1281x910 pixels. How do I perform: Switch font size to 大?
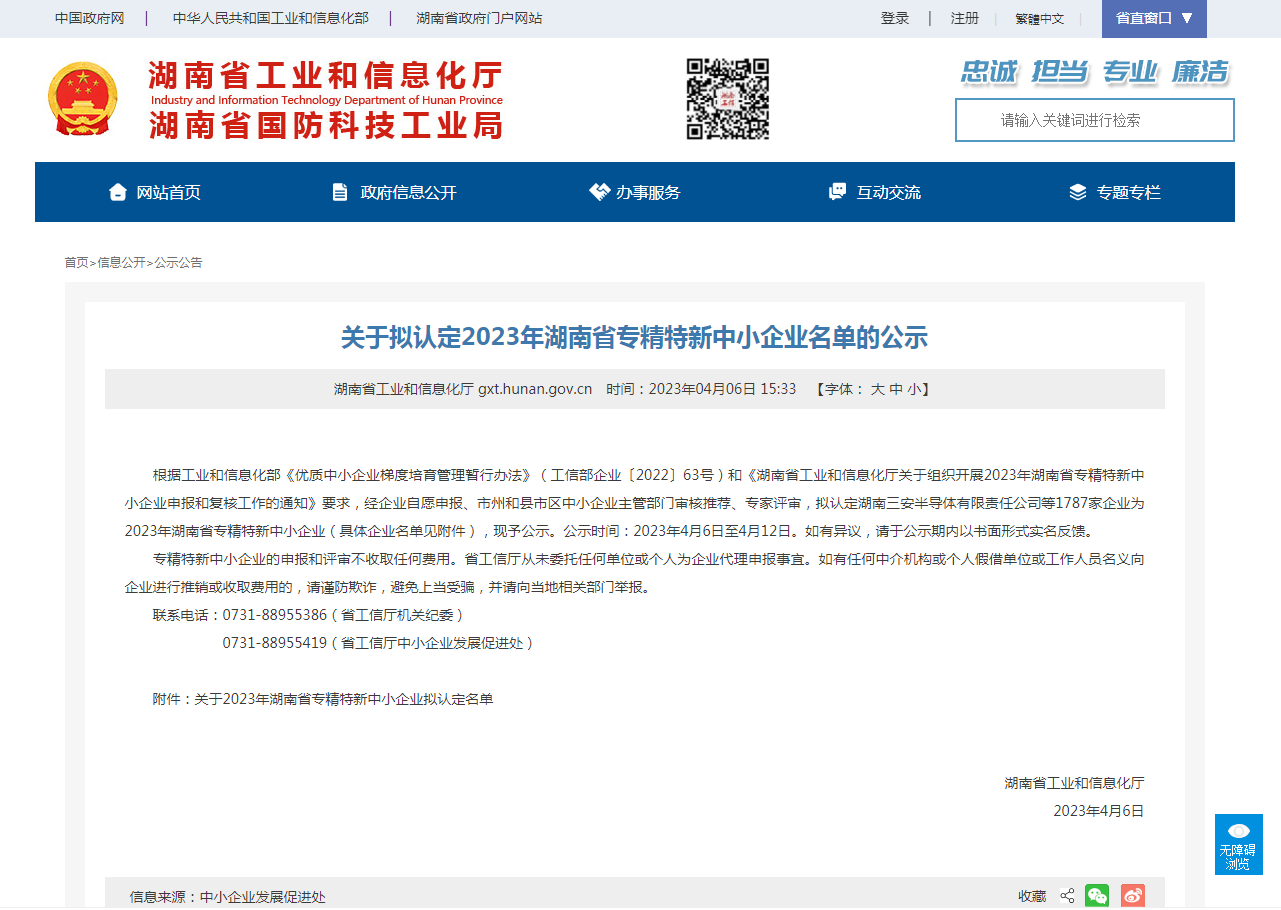point(876,389)
